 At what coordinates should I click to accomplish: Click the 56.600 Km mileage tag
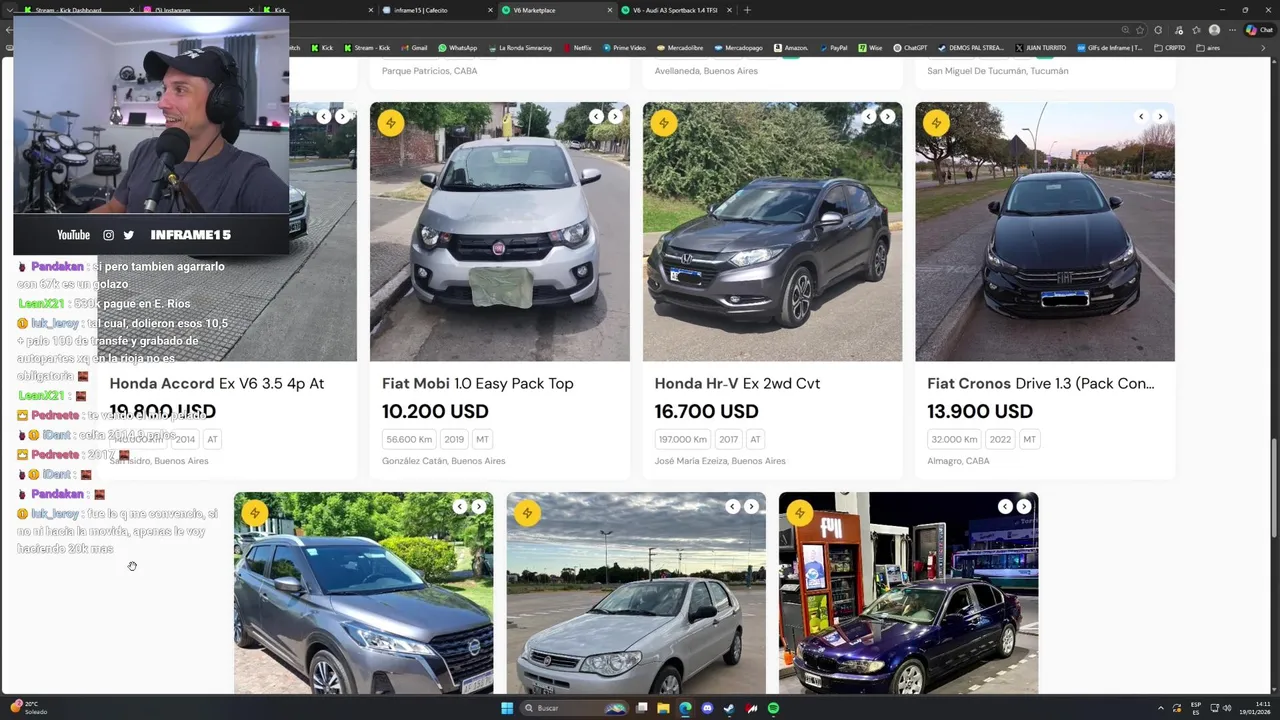[x=409, y=439]
